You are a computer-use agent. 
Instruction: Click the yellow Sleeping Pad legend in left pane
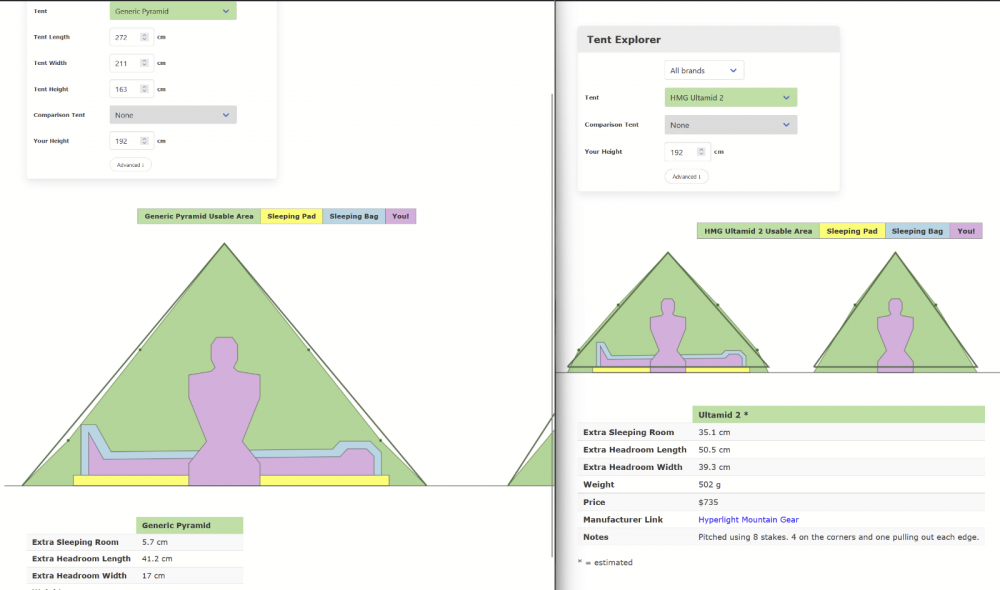[x=291, y=216]
